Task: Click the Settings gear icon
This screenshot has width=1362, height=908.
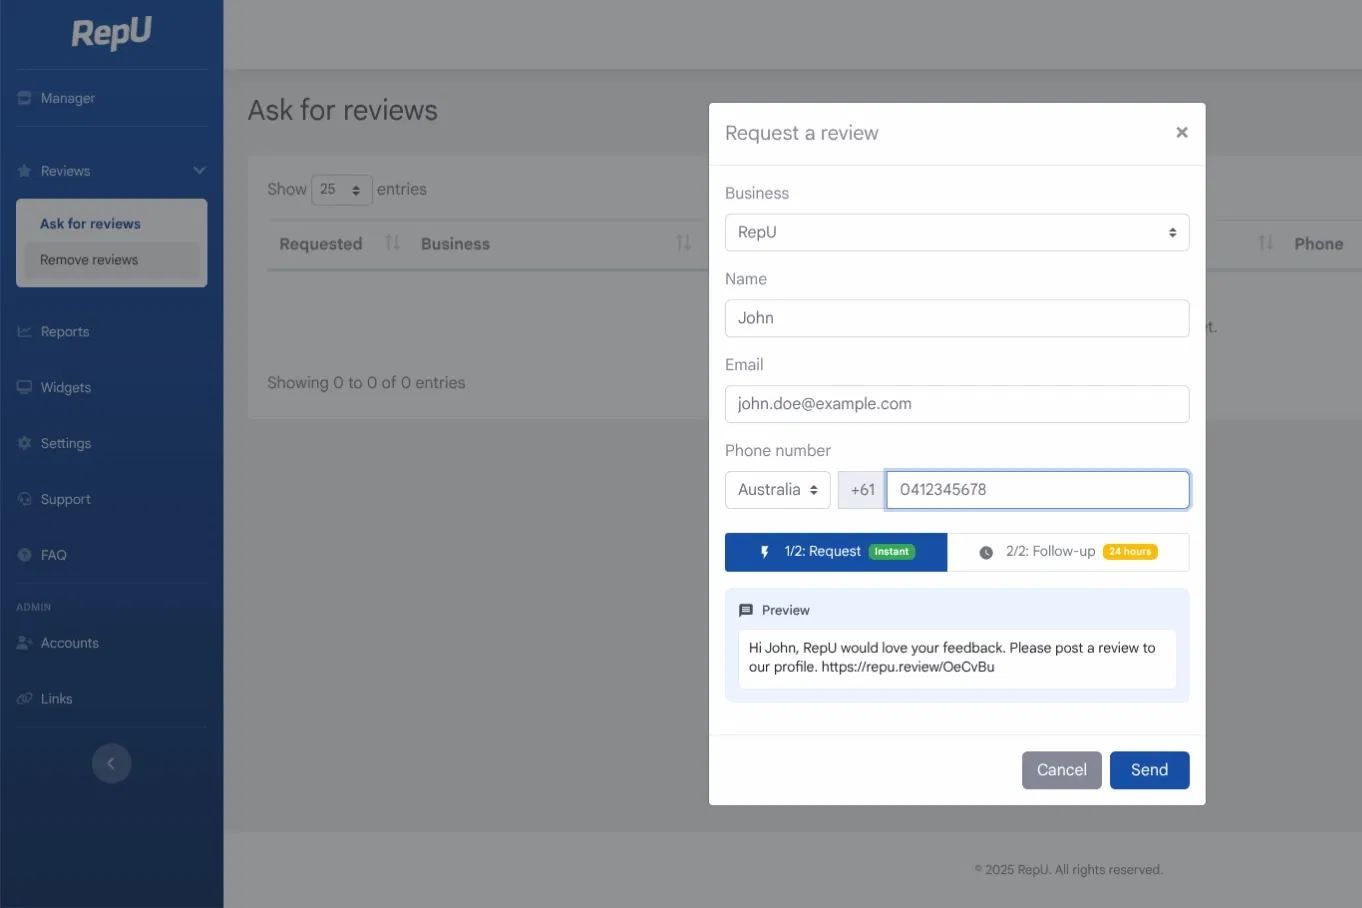Action: pos(25,443)
